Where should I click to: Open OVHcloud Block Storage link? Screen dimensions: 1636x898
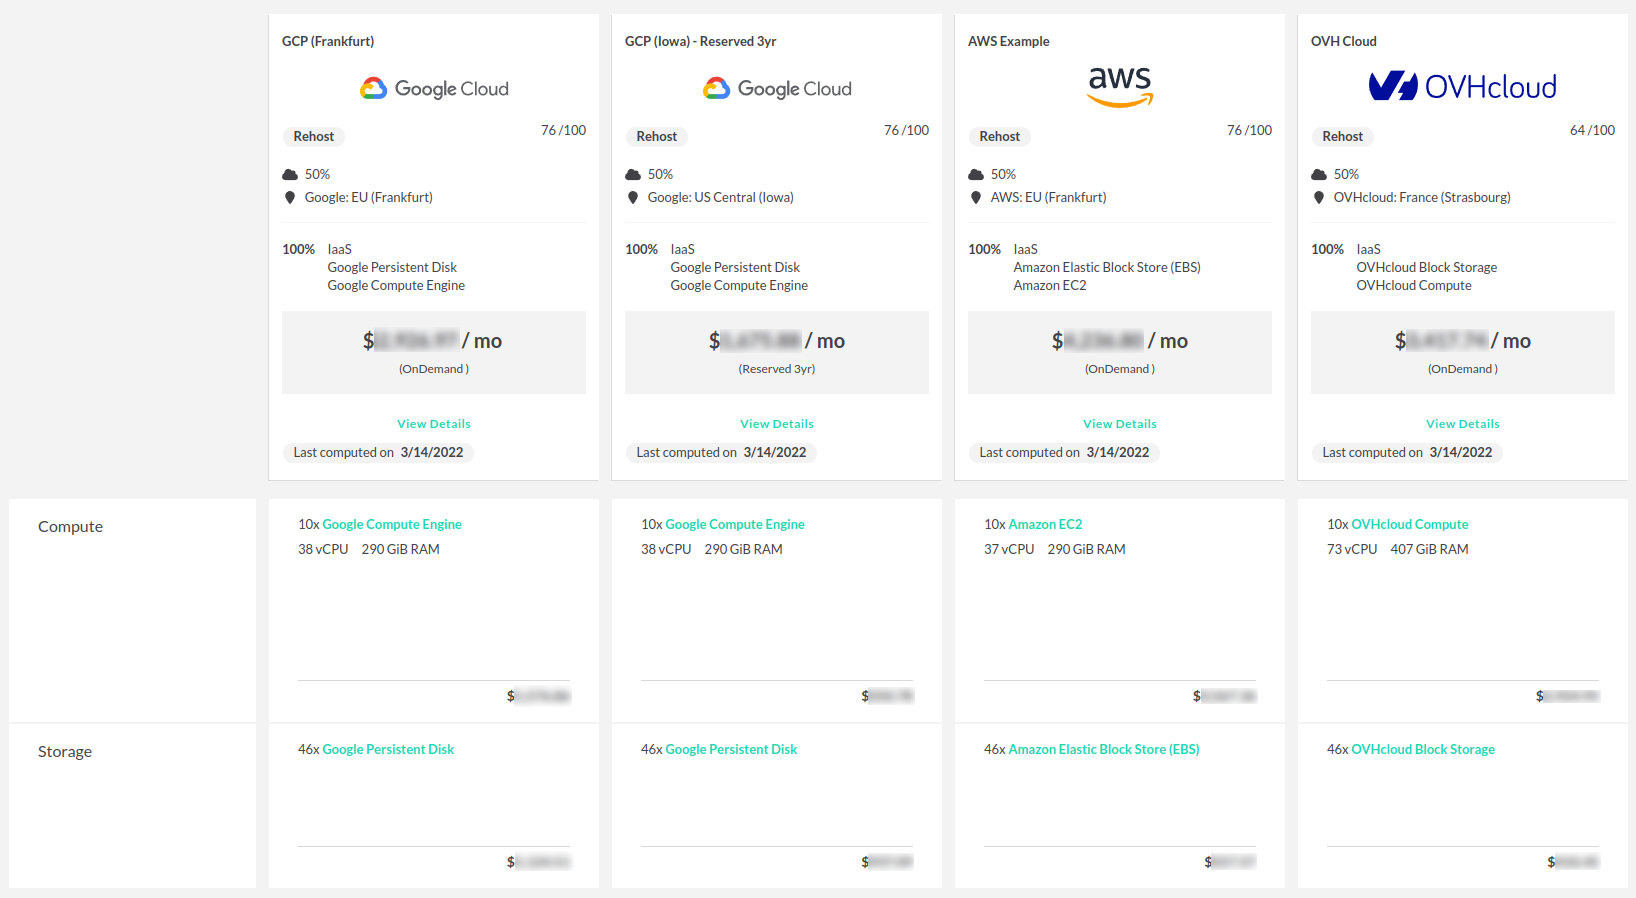click(x=1423, y=749)
